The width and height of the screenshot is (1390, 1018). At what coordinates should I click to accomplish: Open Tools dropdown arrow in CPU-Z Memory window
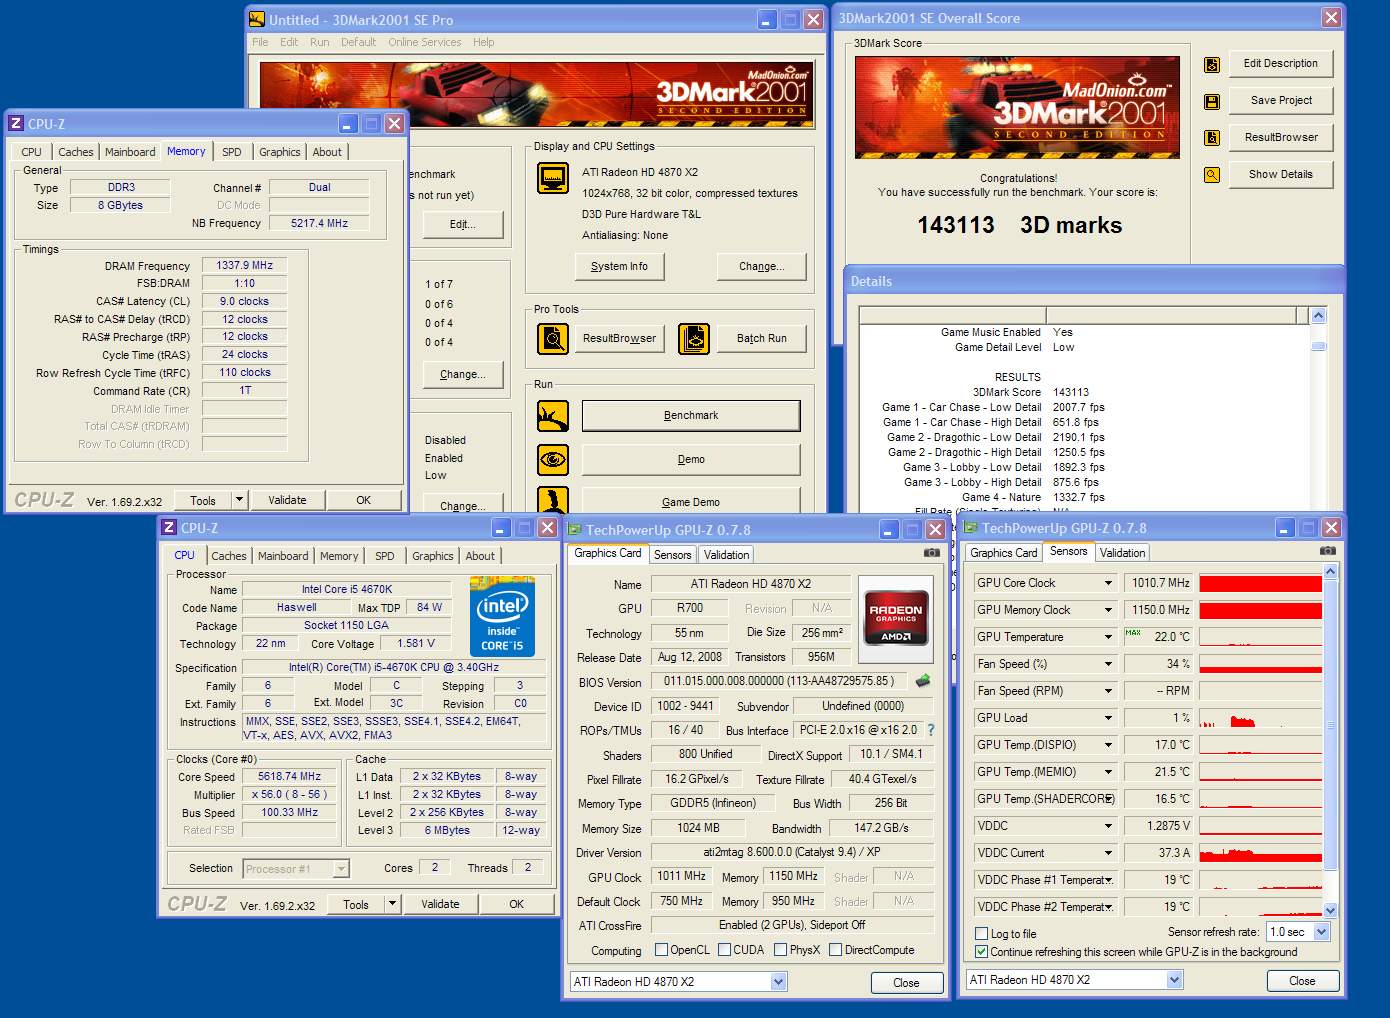coord(239,500)
